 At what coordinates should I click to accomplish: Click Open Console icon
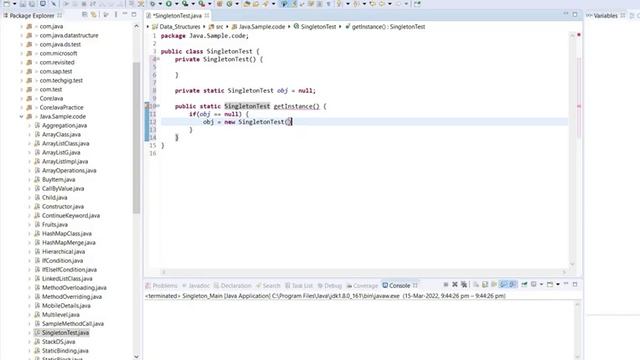(550, 284)
